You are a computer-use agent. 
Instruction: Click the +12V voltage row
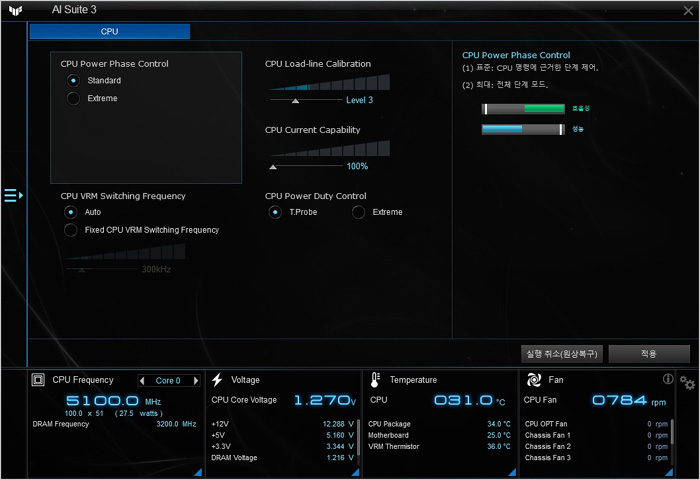pyautogui.click(x=283, y=424)
